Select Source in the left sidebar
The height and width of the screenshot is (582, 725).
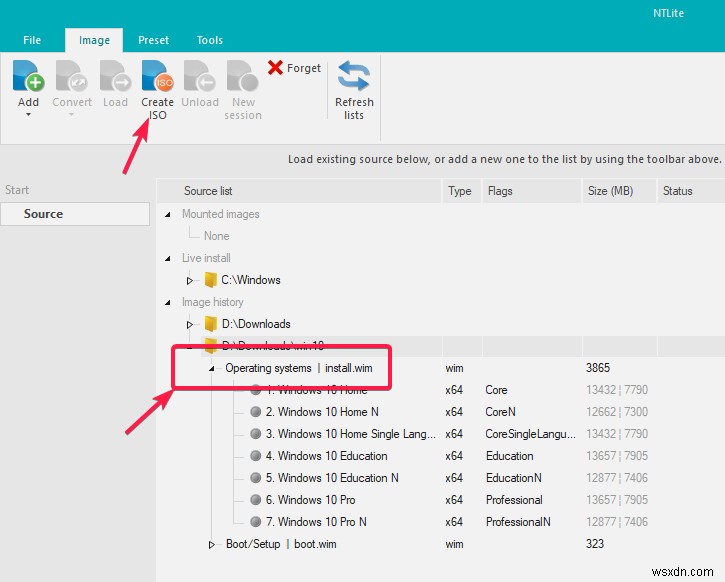75,214
